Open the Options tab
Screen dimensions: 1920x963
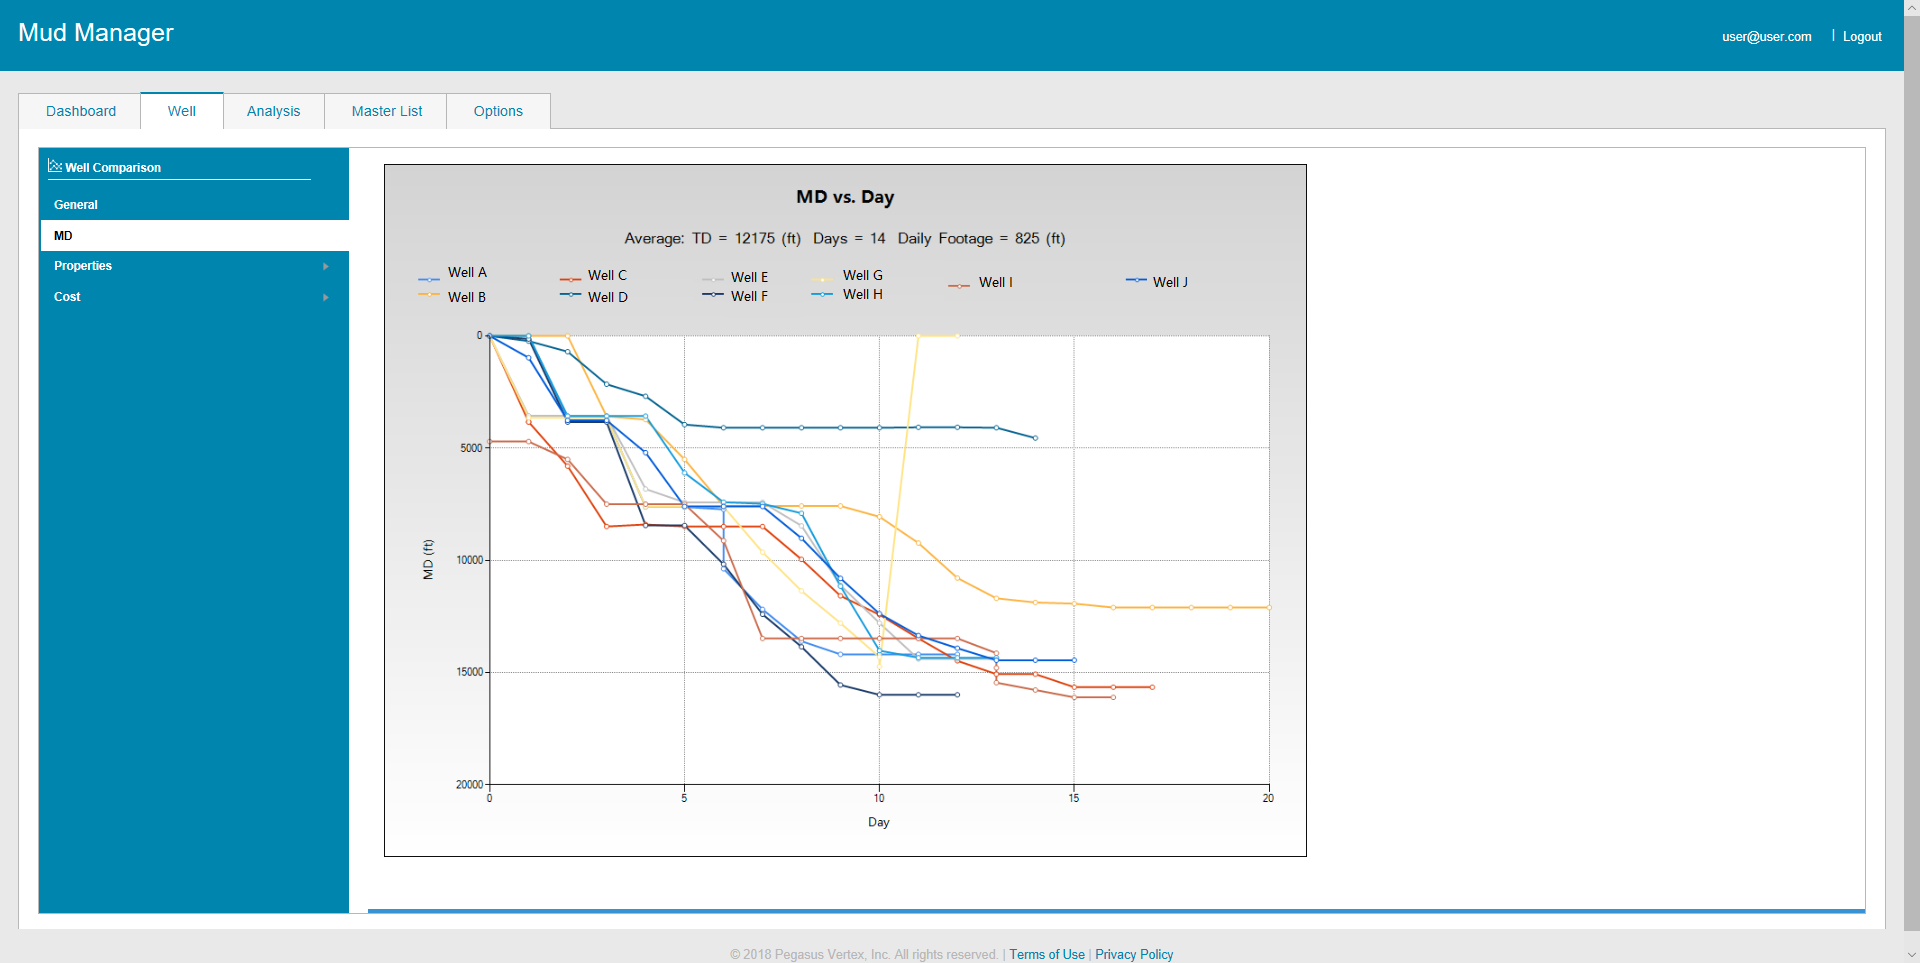[x=498, y=111]
